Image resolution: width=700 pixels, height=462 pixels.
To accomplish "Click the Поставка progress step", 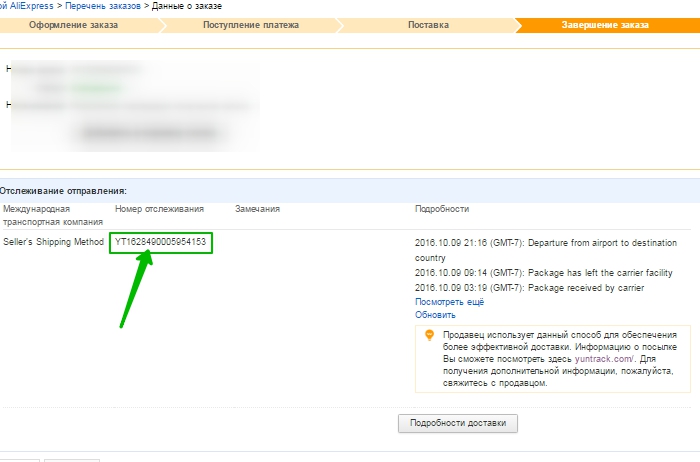I will point(428,24).
